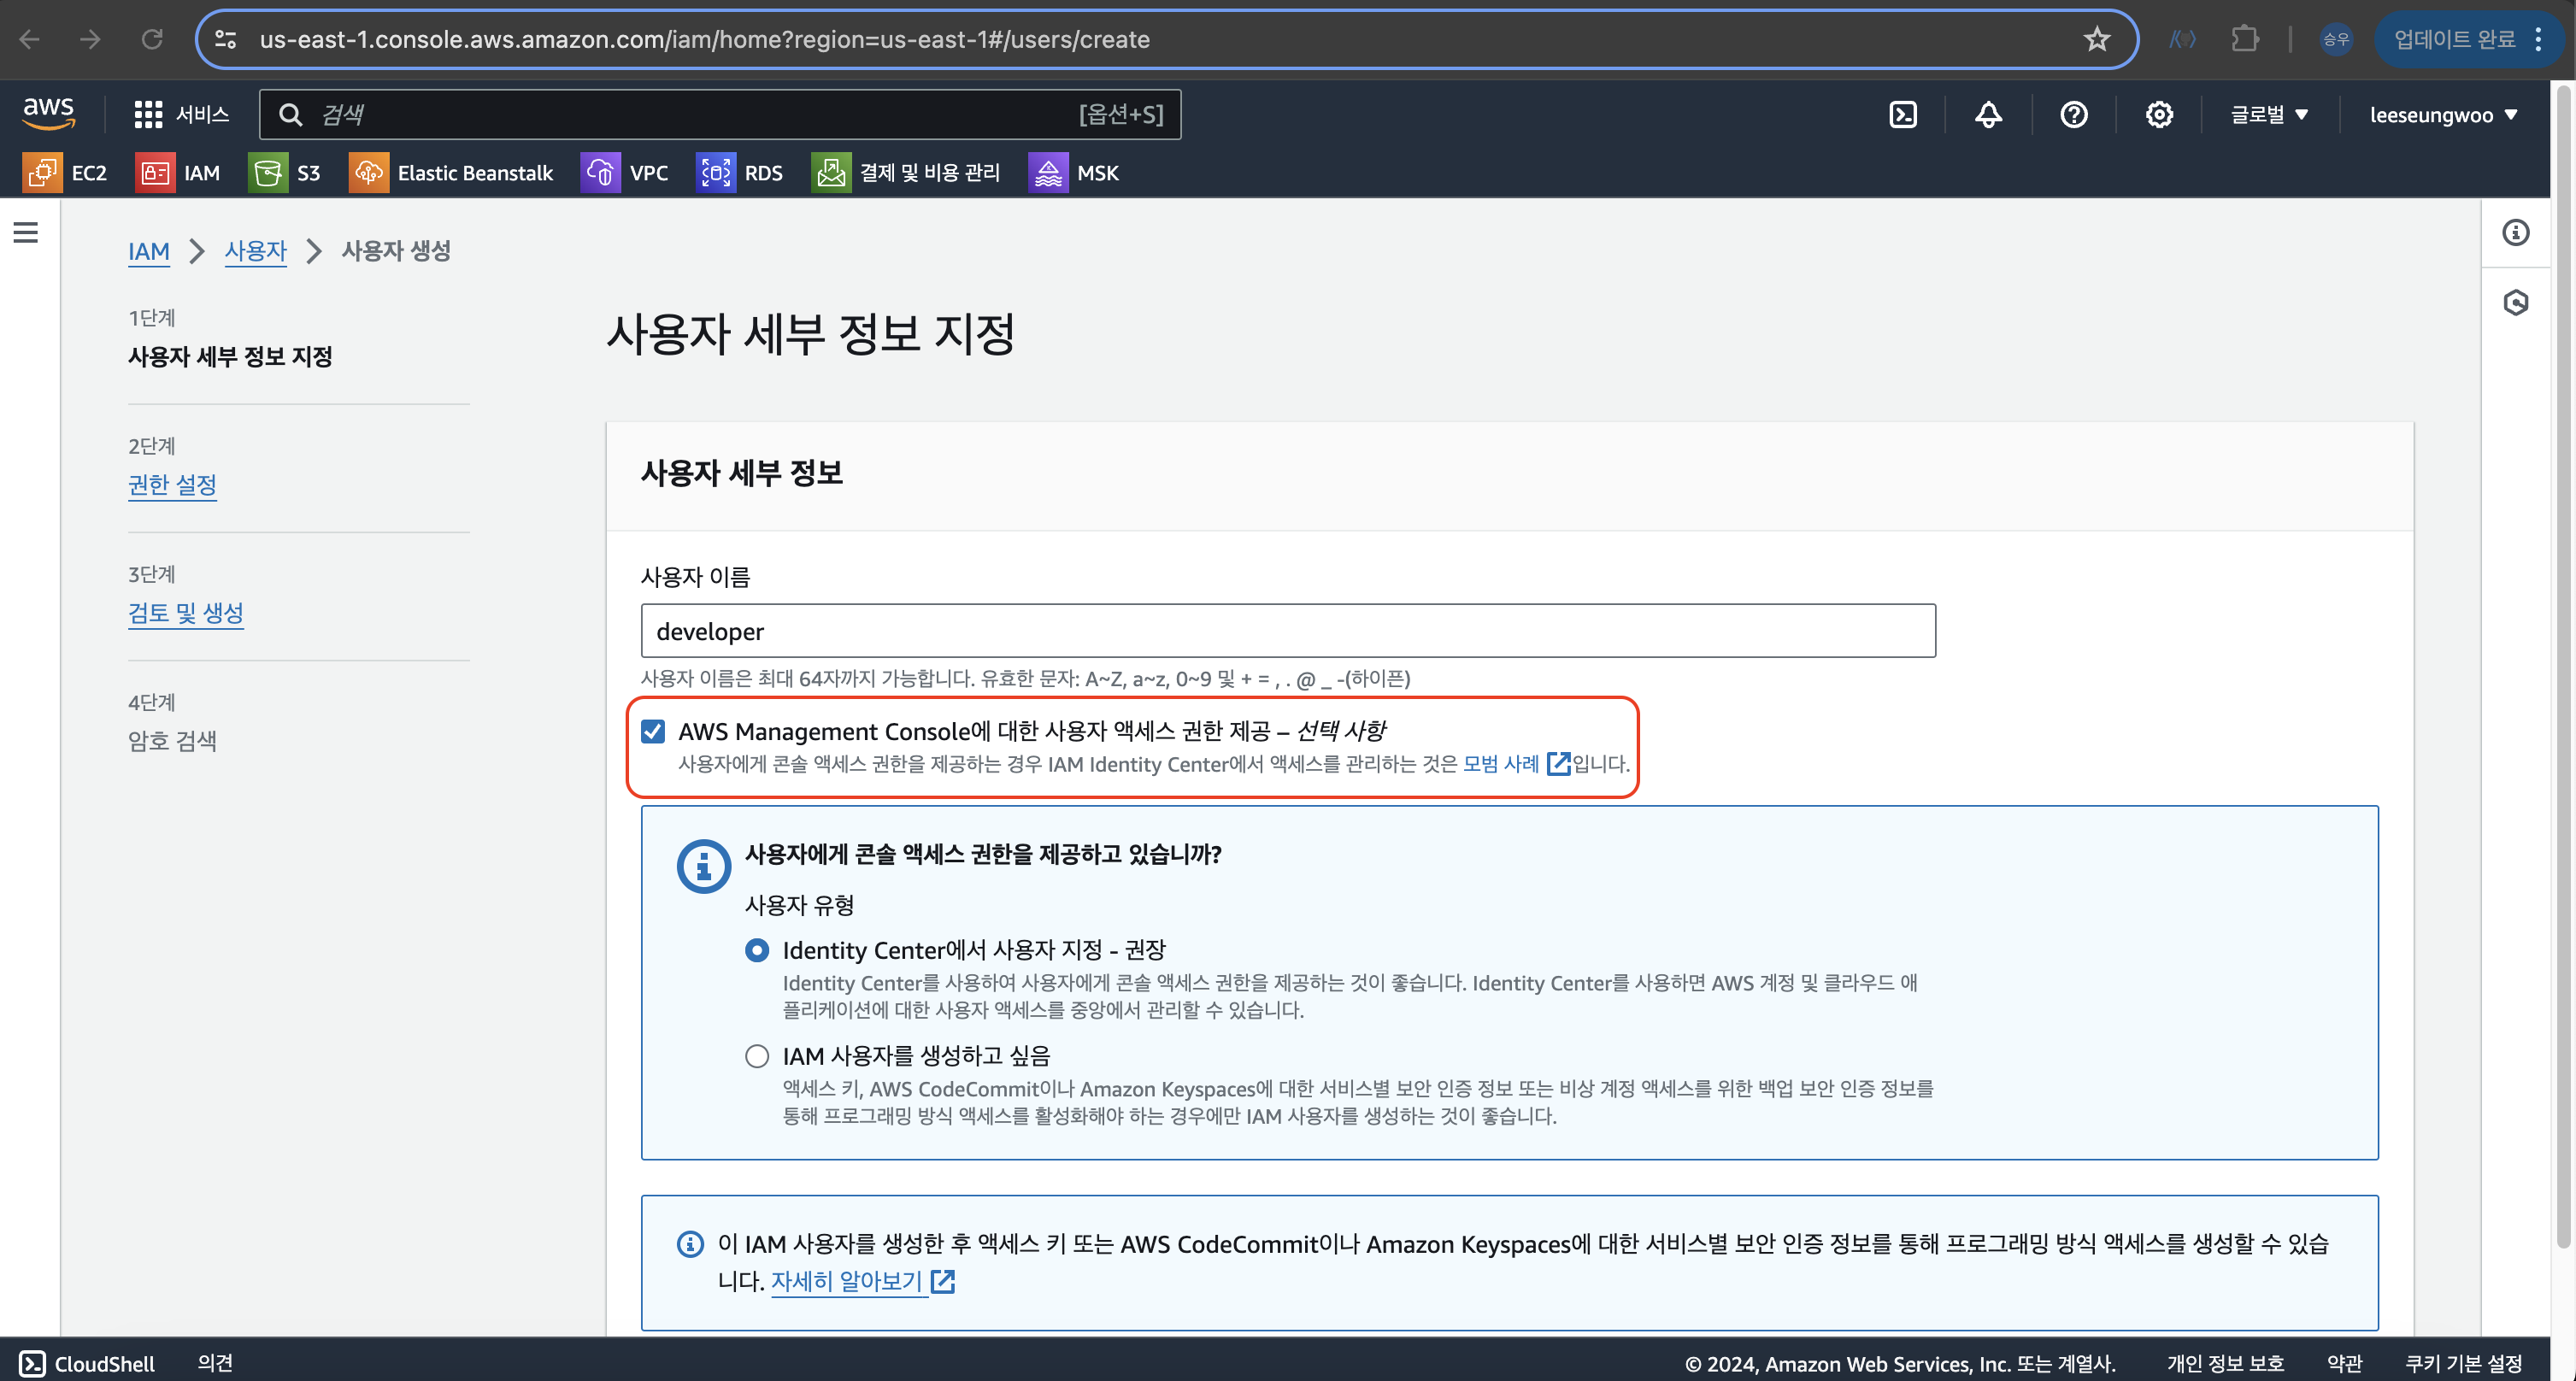Open the CloudShell footer item

(88, 1363)
